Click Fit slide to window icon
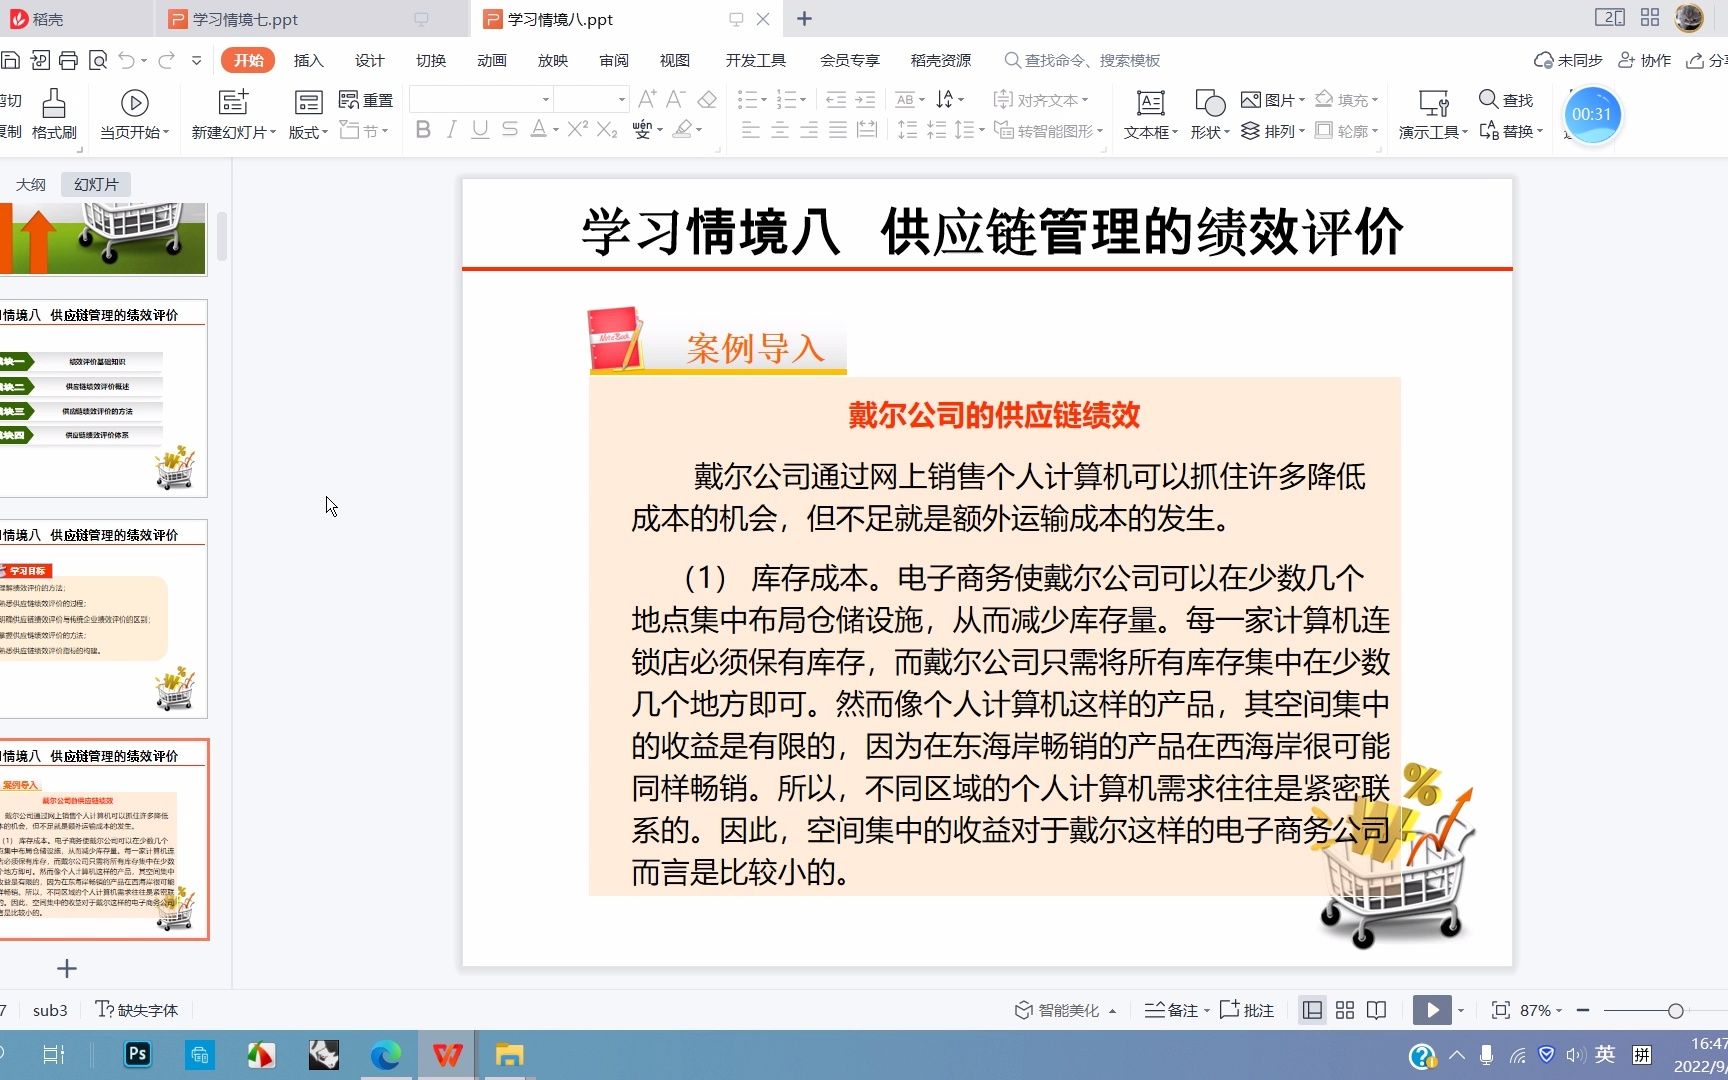 click(x=1500, y=1010)
